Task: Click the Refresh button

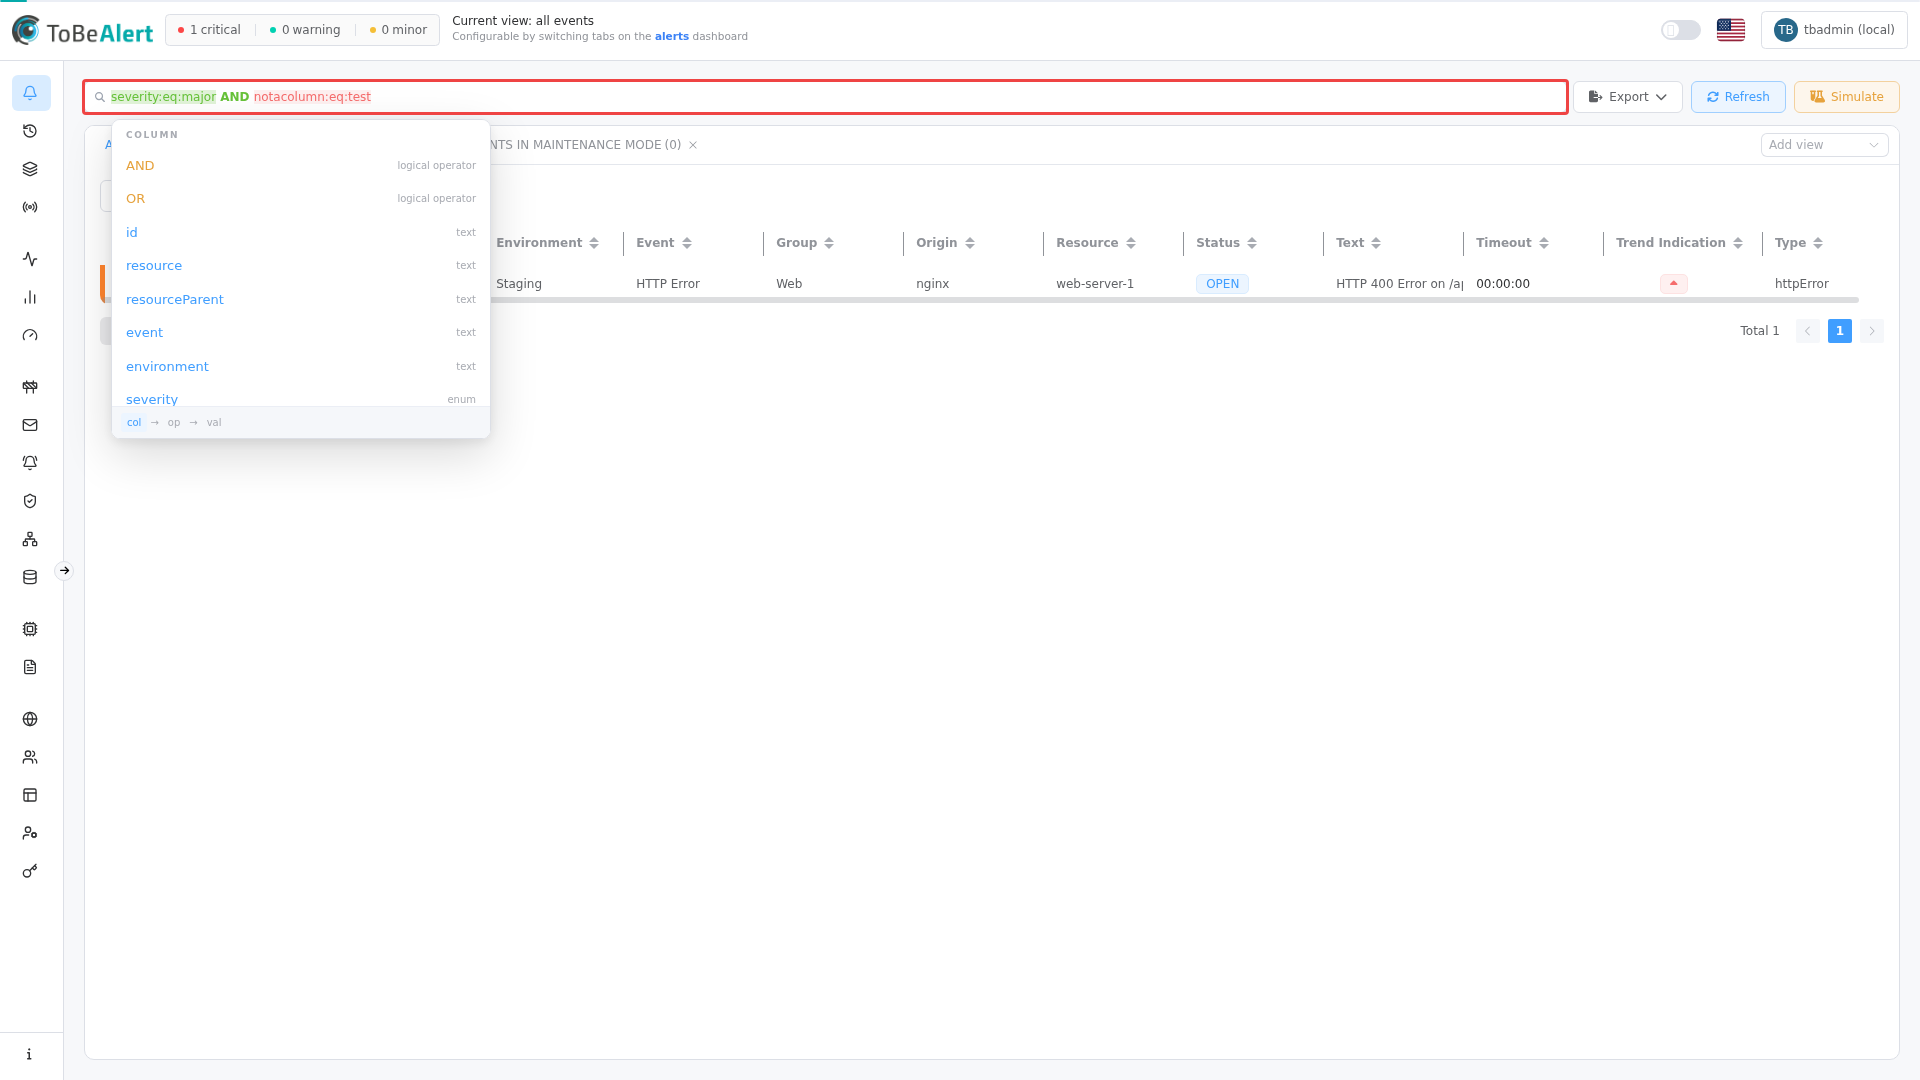Action: (1738, 97)
